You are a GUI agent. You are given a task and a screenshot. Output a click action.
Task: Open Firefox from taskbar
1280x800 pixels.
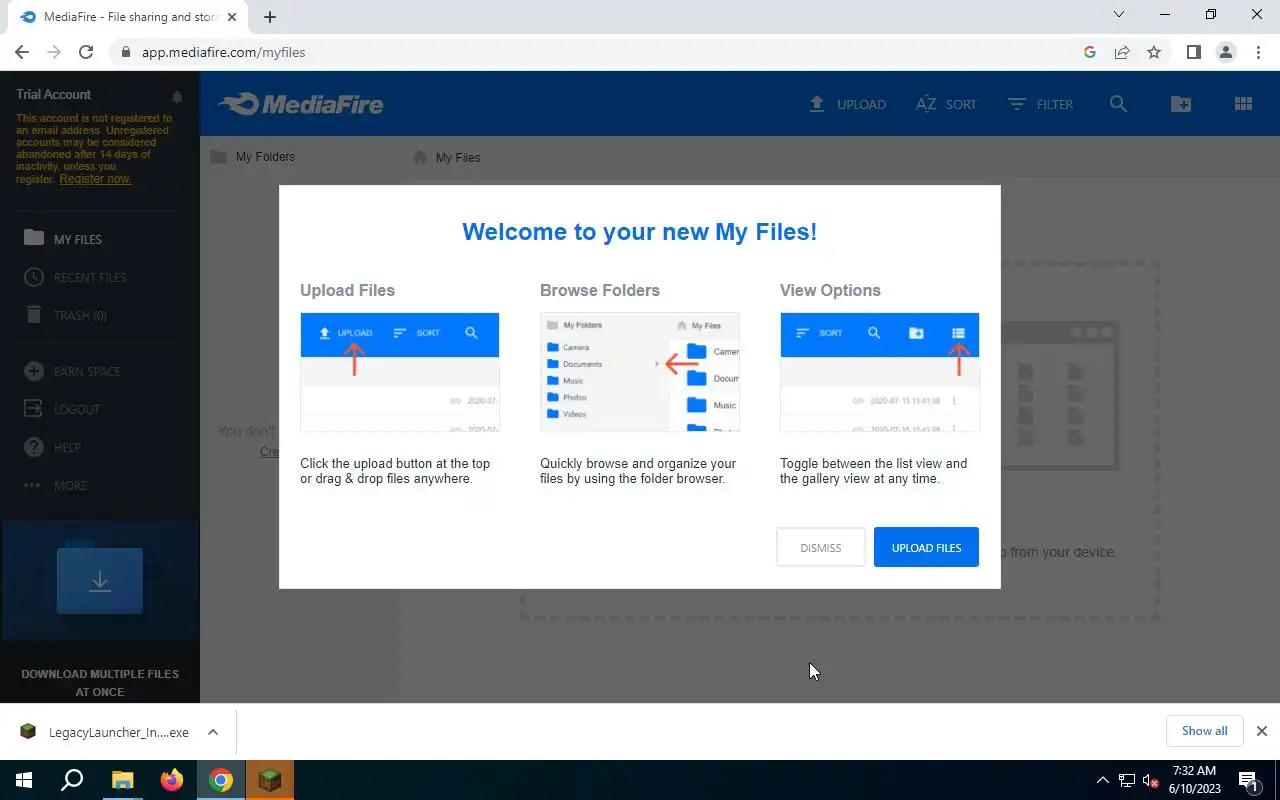coord(172,780)
